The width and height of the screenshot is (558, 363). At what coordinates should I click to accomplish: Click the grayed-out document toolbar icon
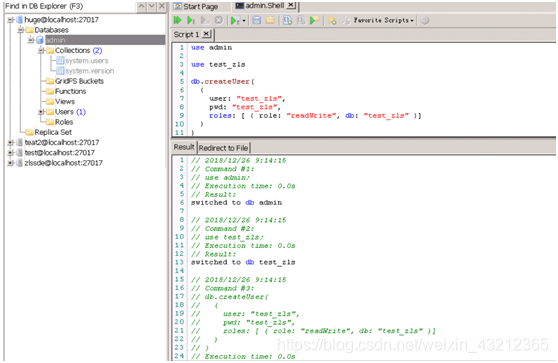[x=301, y=20]
